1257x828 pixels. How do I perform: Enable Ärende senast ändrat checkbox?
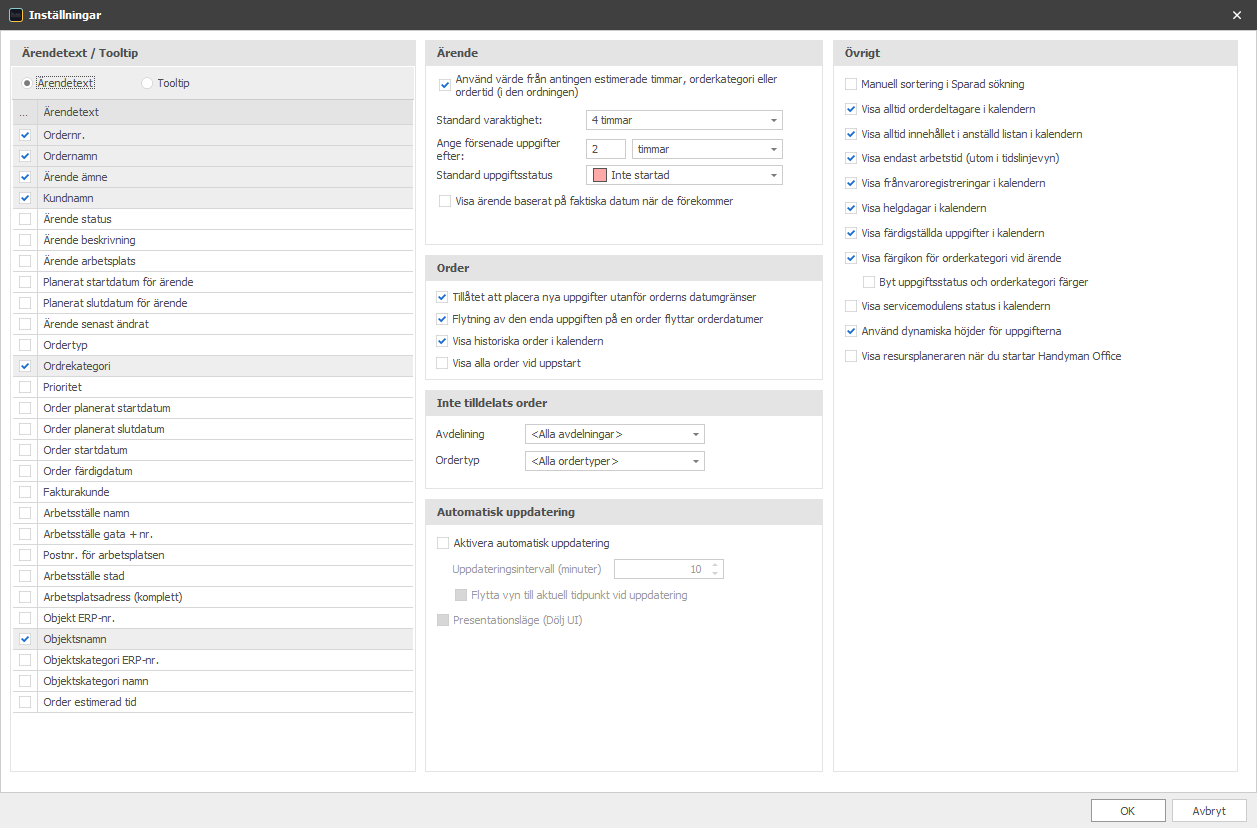pos(25,324)
